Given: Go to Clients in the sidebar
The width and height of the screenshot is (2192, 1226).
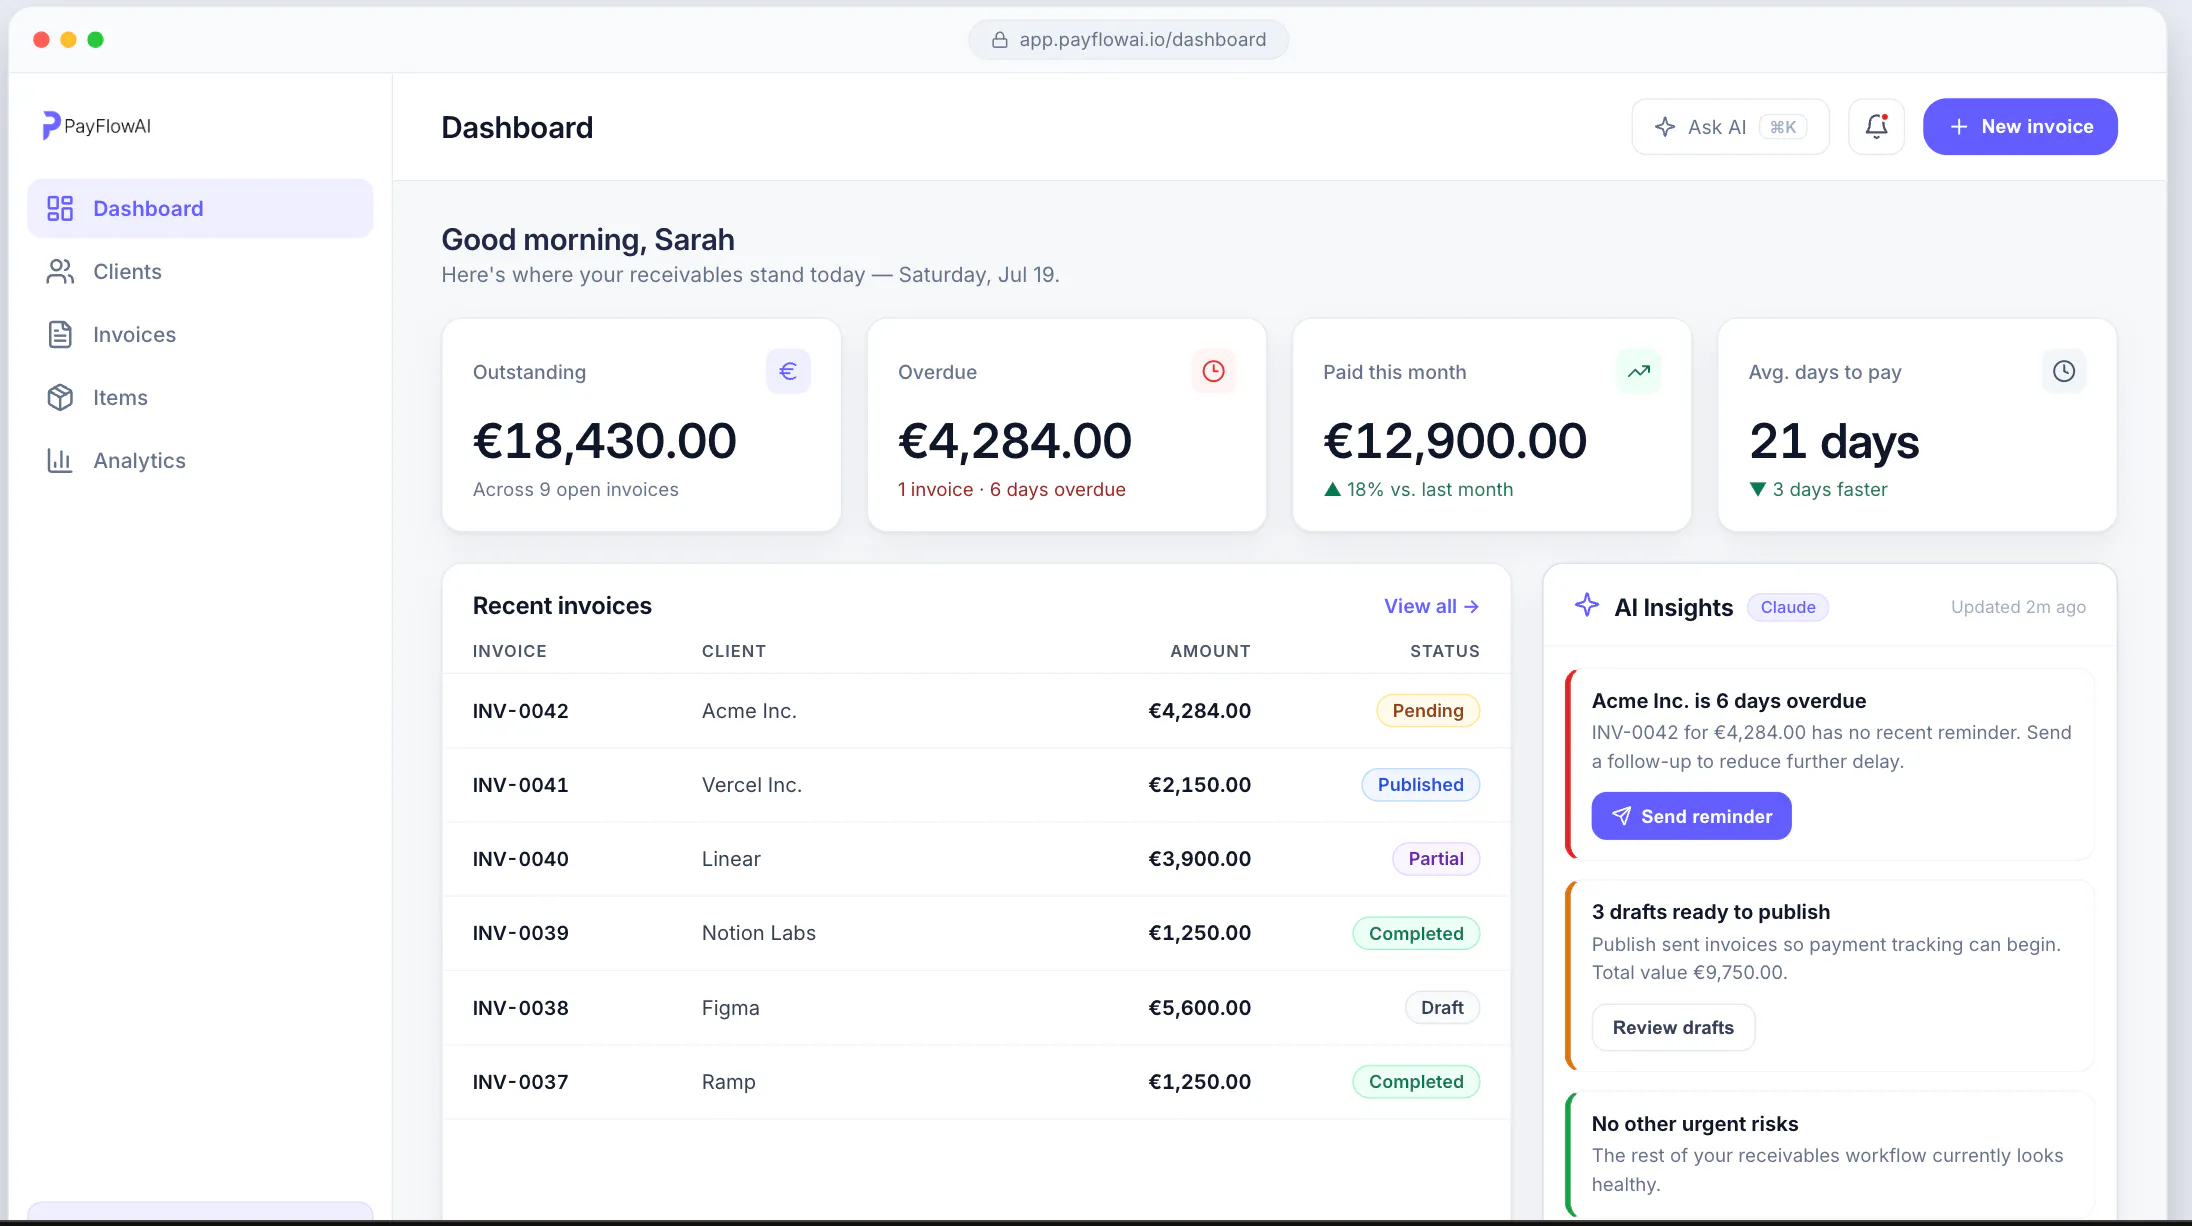Looking at the screenshot, I should (x=200, y=271).
